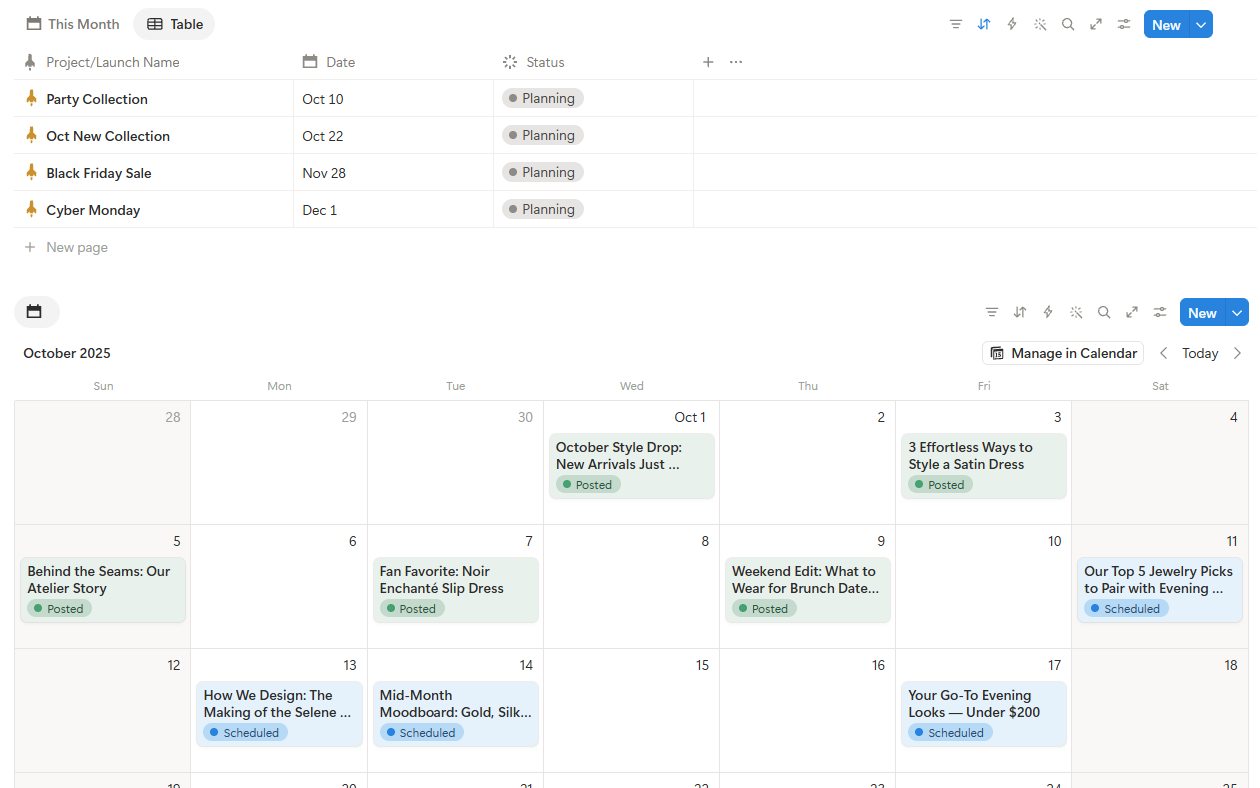Open Planning status of Party Collection

543,98
